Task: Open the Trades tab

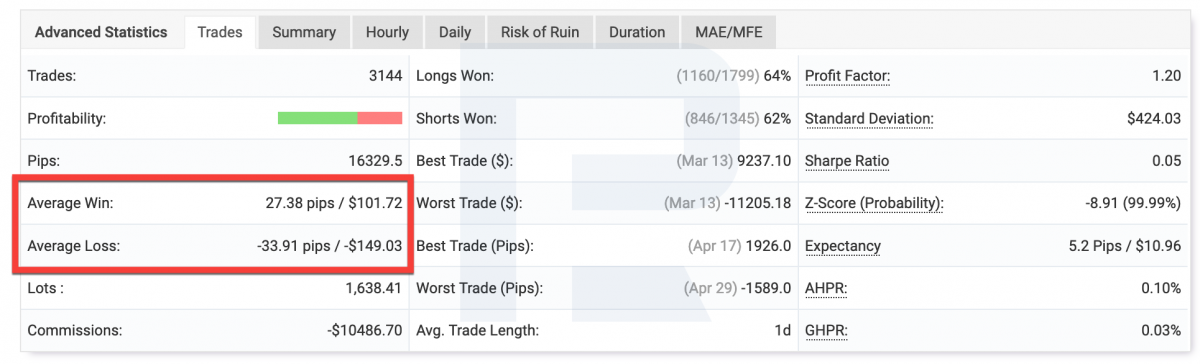Action: pos(220,32)
